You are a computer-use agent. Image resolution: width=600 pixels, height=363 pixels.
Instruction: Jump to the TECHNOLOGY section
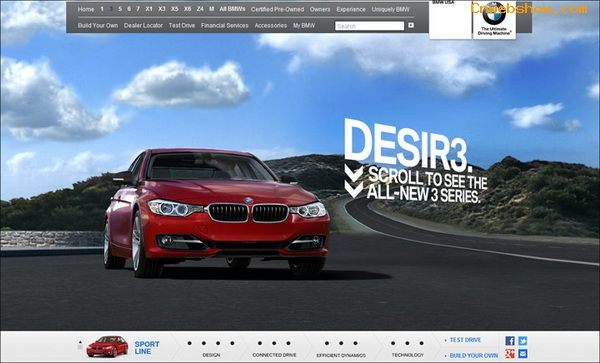(408, 355)
